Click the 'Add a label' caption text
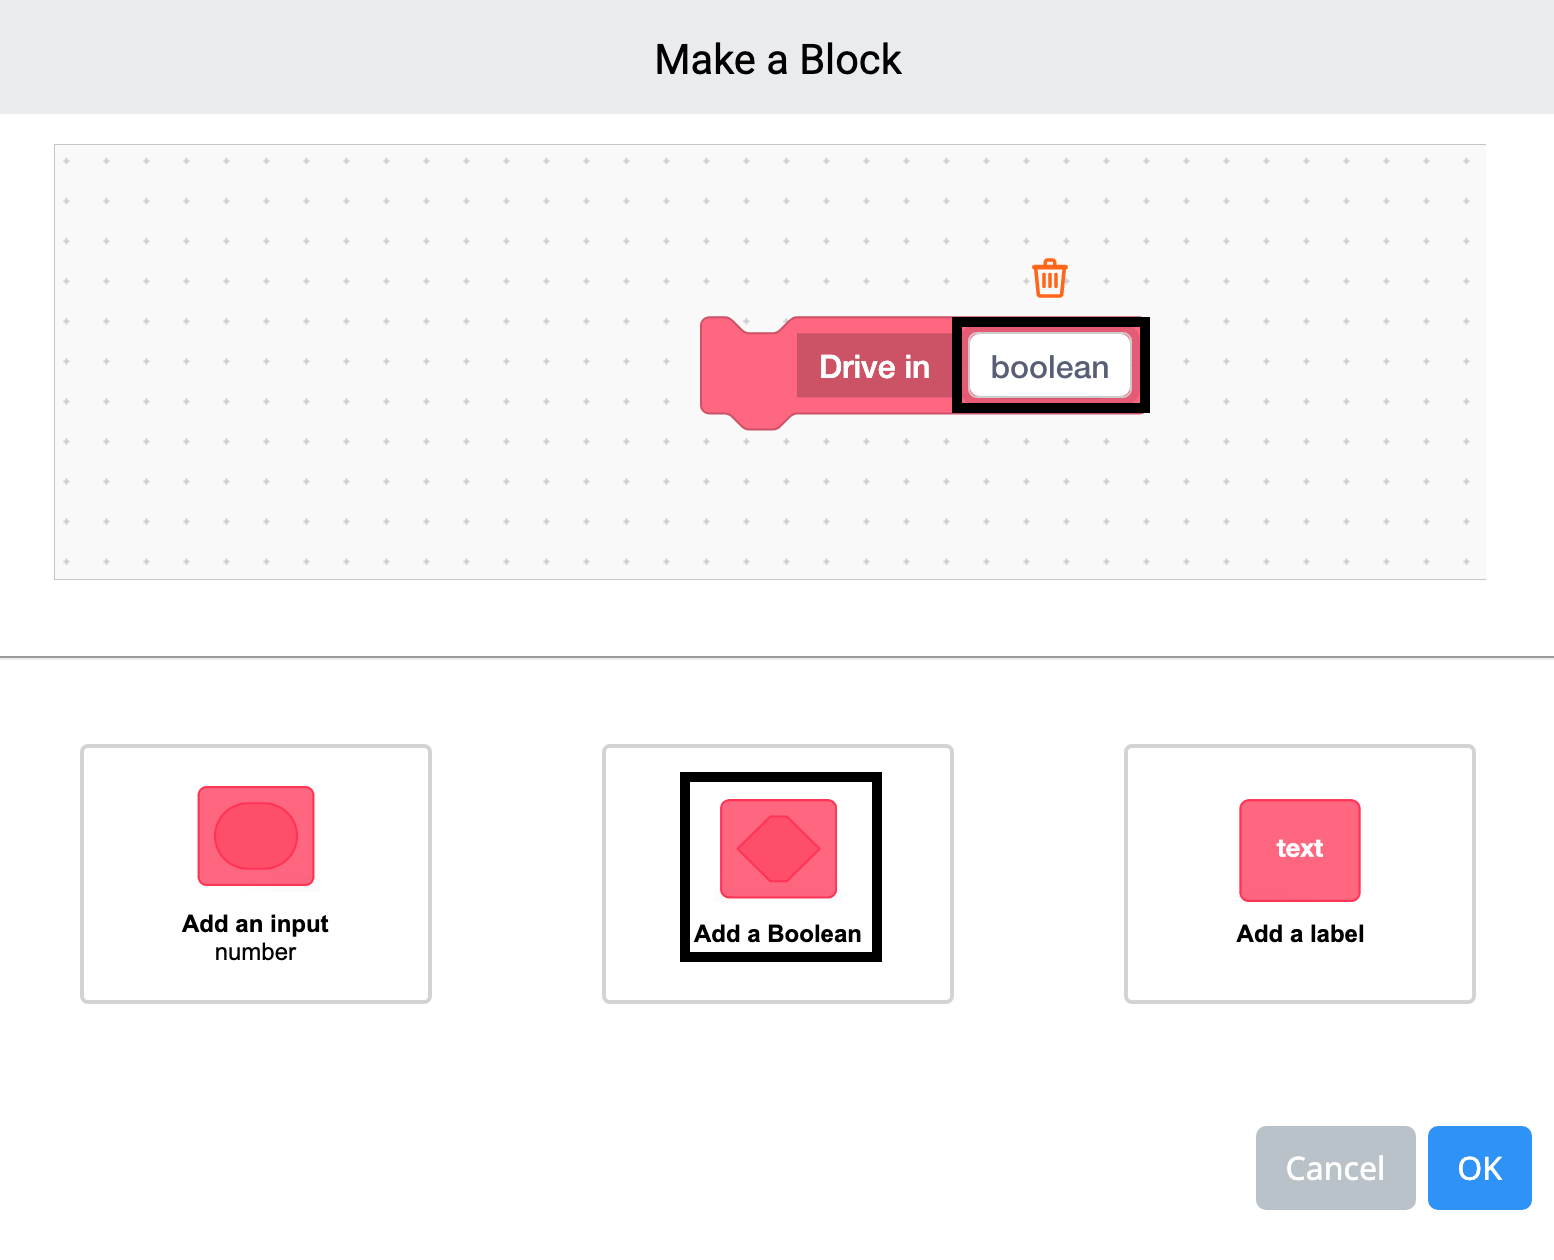Viewport: 1554px width, 1260px height. tap(1300, 934)
